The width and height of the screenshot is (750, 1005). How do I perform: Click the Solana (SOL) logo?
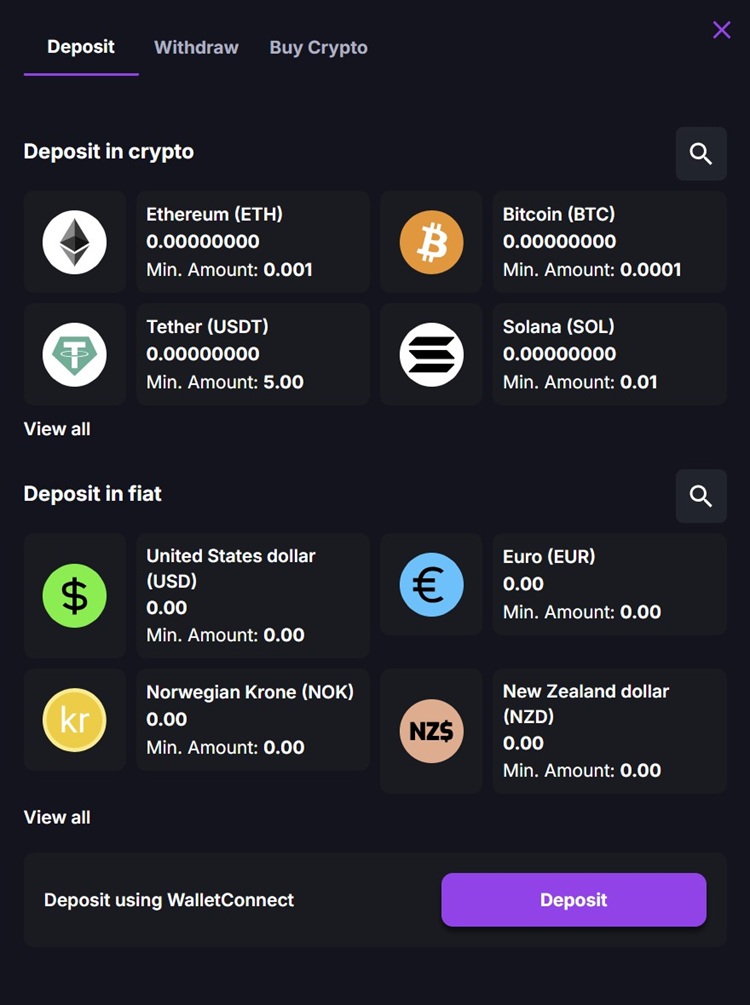coord(430,354)
